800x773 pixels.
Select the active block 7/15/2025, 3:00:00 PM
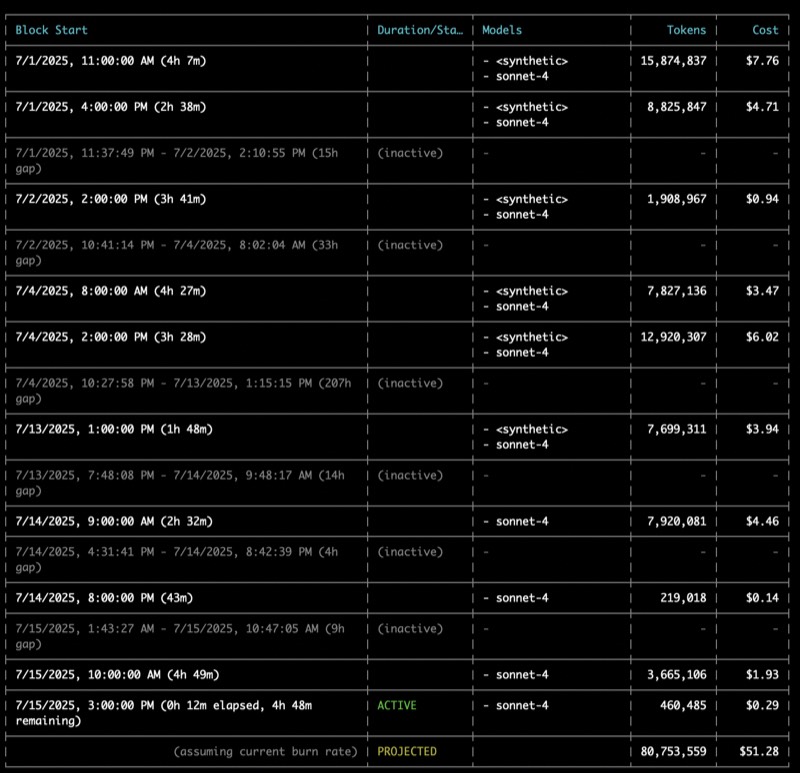point(164,713)
